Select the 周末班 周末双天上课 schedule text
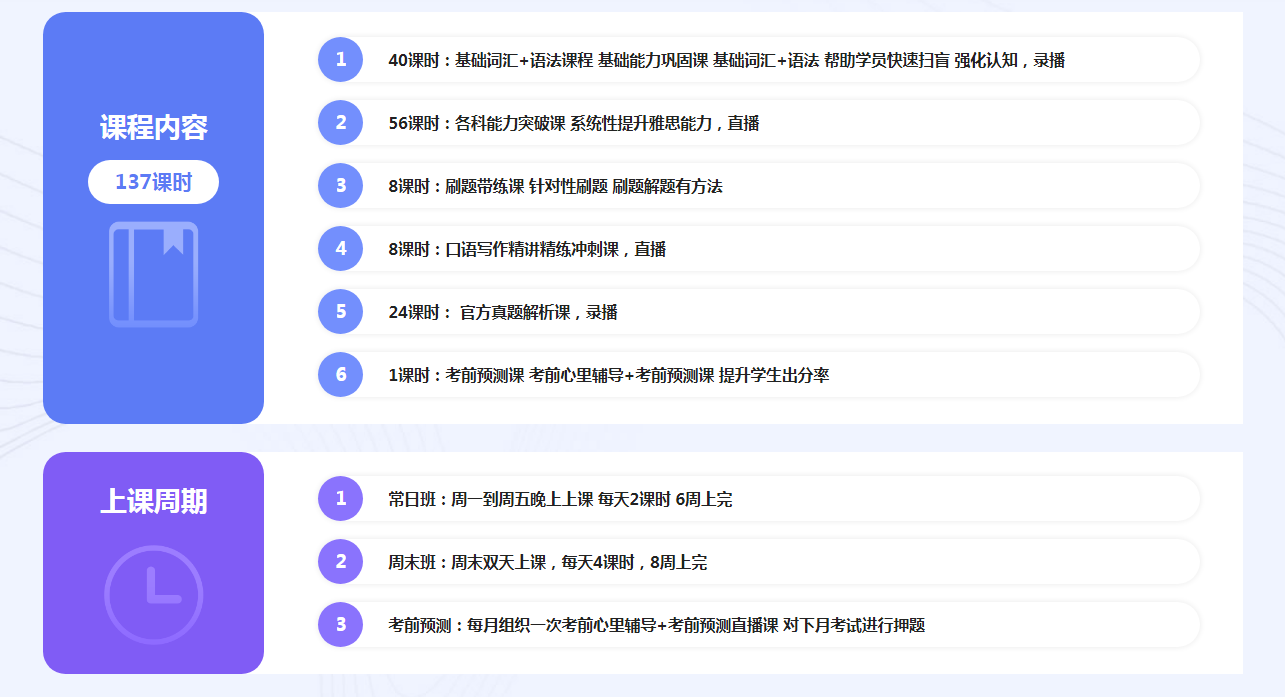Viewport: 1285px width, 697px height. click(x=547, y=562)
